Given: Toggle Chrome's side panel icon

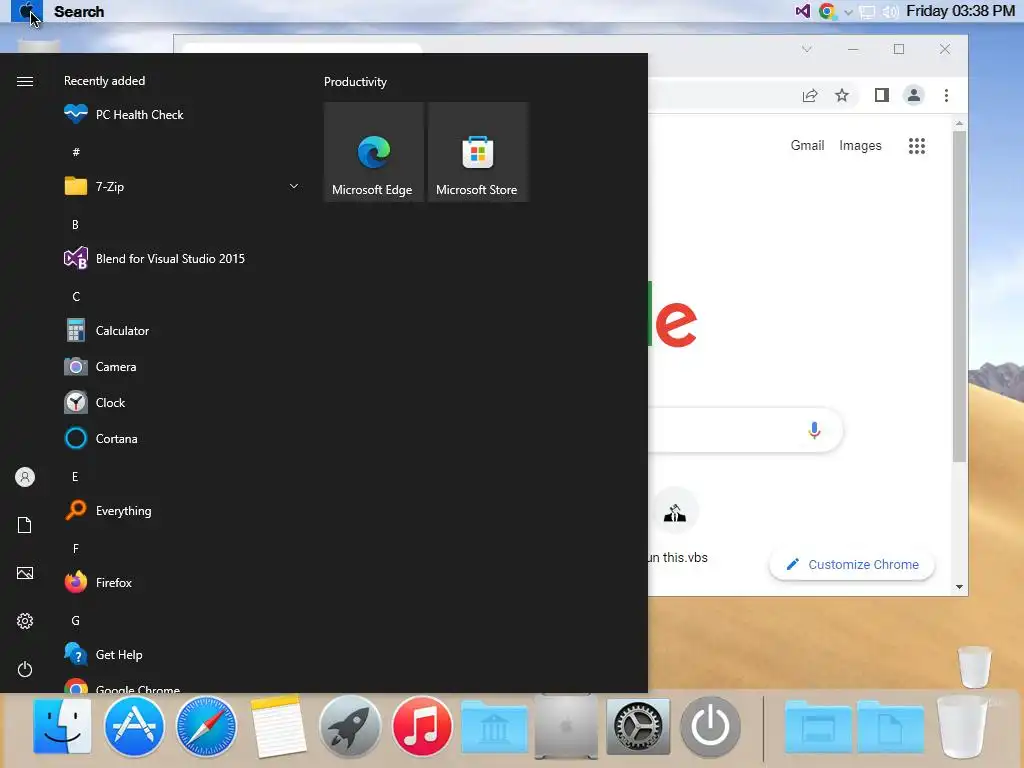Looking at the screenshot, I should (882, 95).
